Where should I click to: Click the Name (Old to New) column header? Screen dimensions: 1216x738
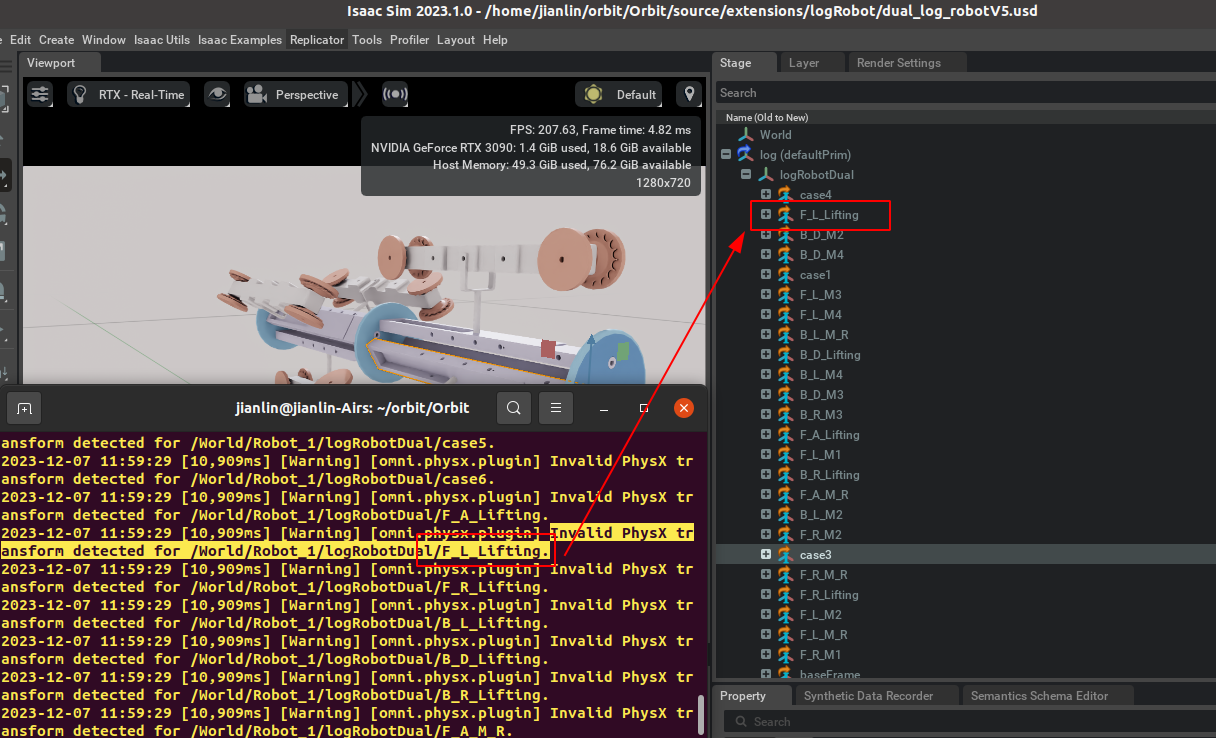tap(767, 118)
